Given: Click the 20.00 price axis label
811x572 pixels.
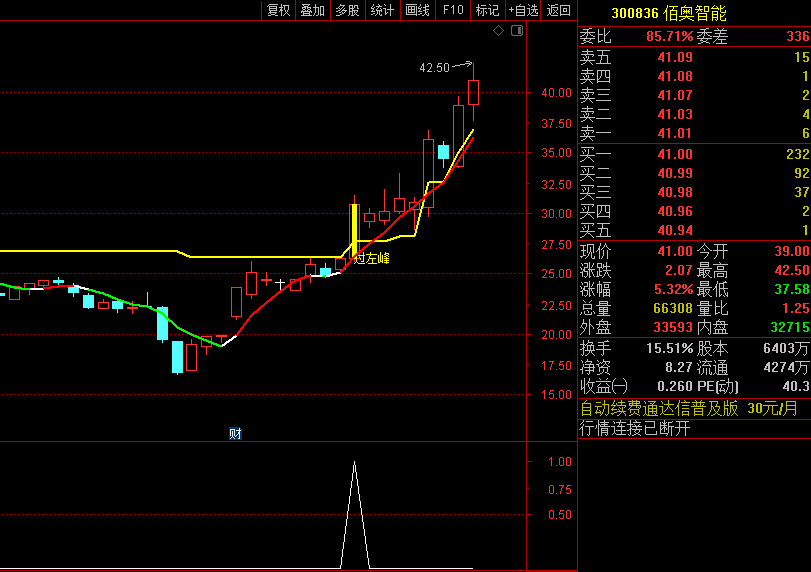Looking at the screenshot, I should 556,335.
